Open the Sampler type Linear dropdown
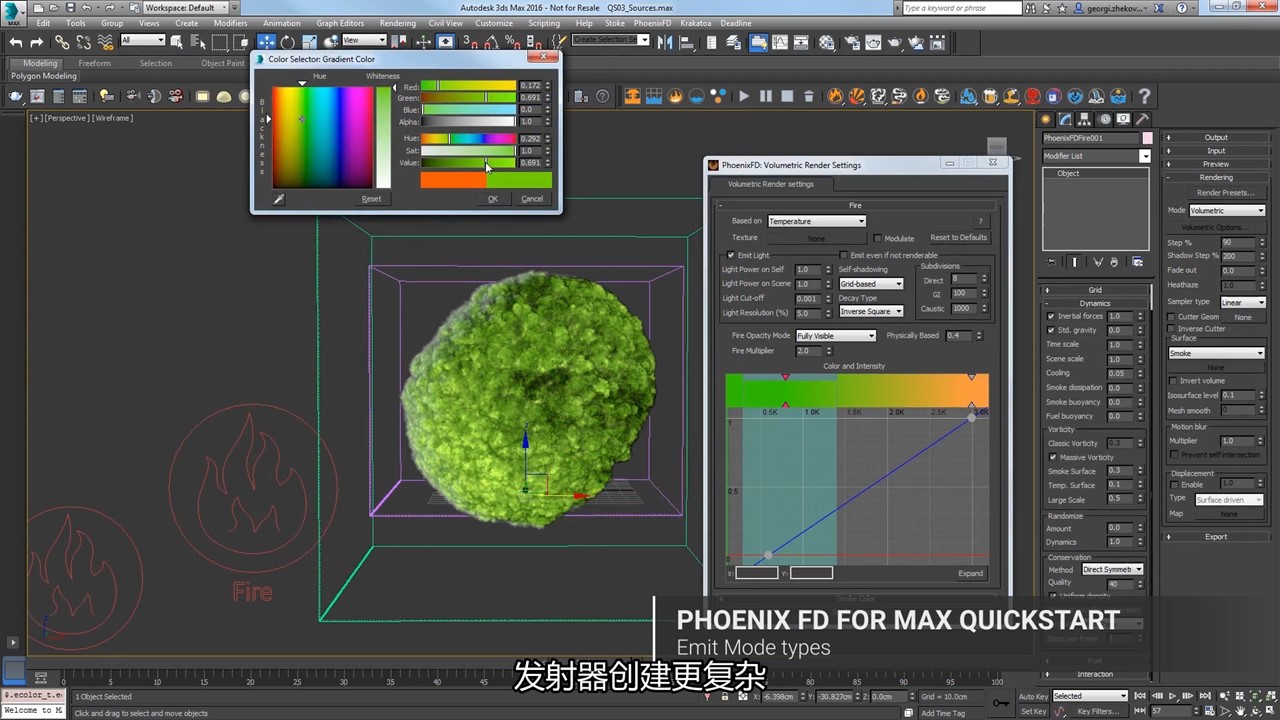The height and width of the screenshot is (720, 1280). [1243, 302]
